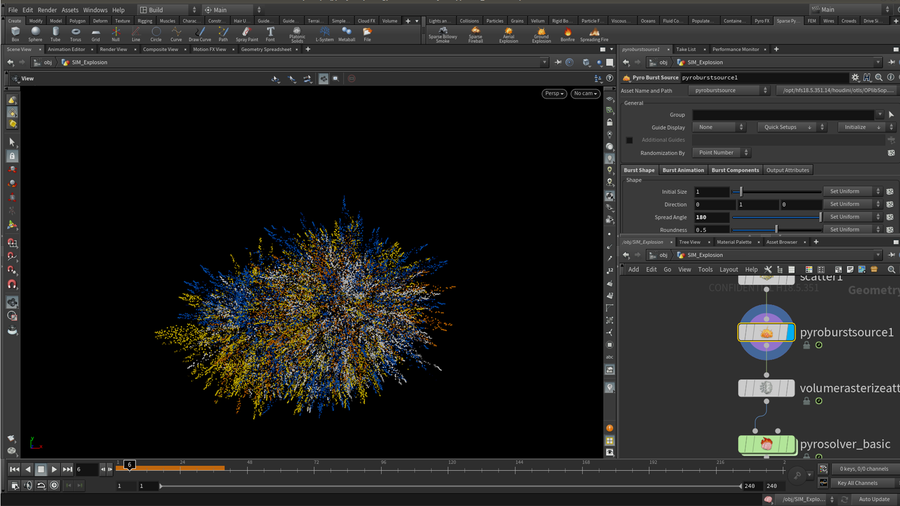Open Randomization By Point Number dropdown

pos(721,153)
